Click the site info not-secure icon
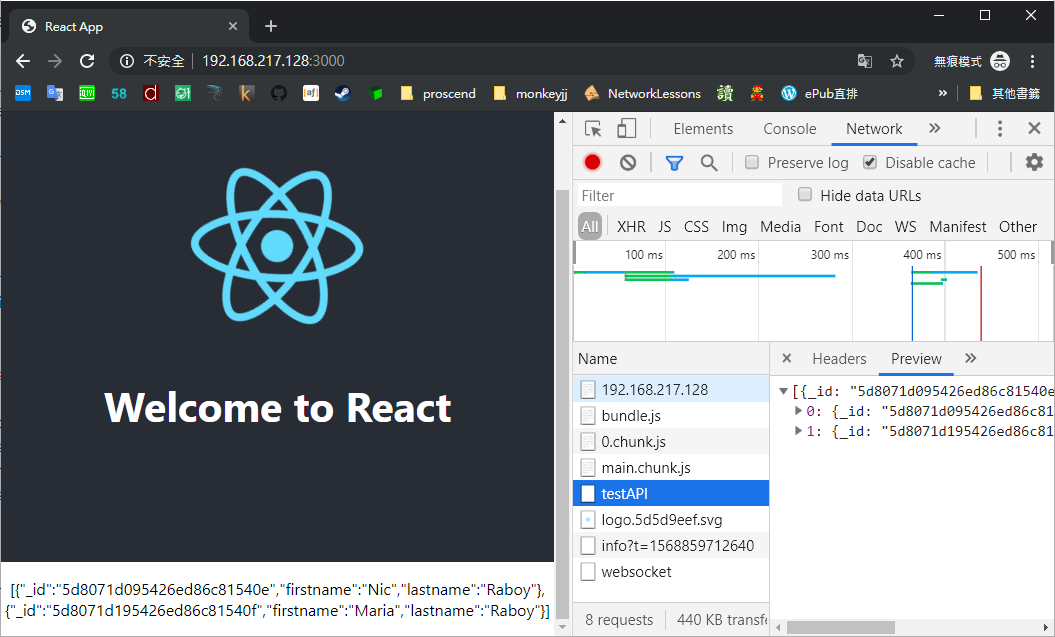1055x637 pixels. tap(126, 61)
